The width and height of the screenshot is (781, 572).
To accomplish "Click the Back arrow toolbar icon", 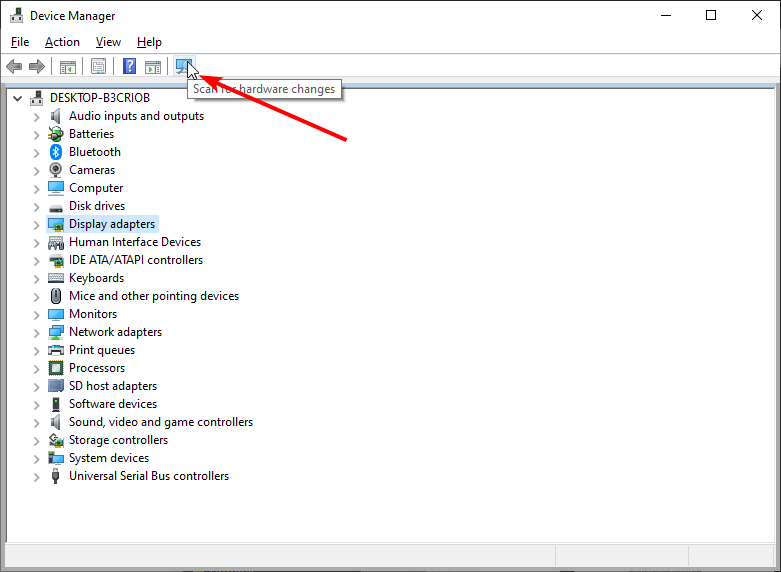I will tap(14, 66).
